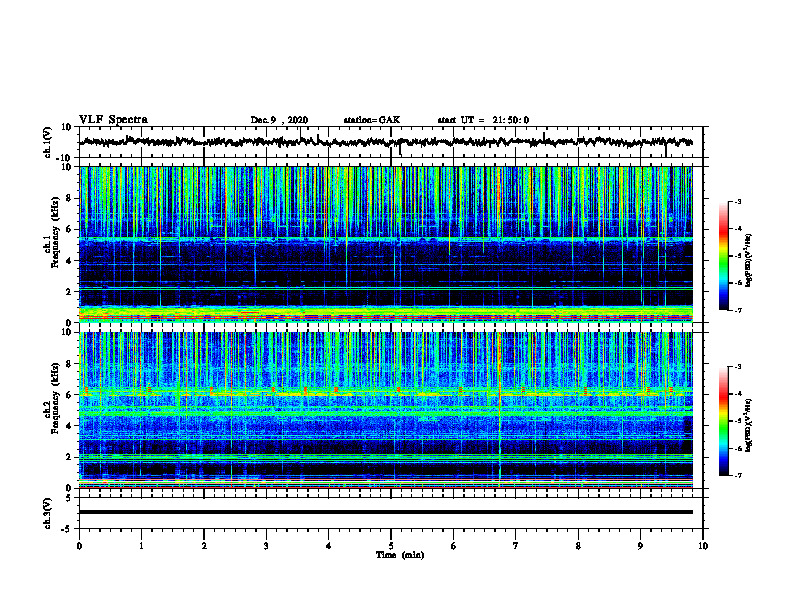Click the ch.1 spectrogram color scale bar
The image size is (792, 612).
[723, 256]
